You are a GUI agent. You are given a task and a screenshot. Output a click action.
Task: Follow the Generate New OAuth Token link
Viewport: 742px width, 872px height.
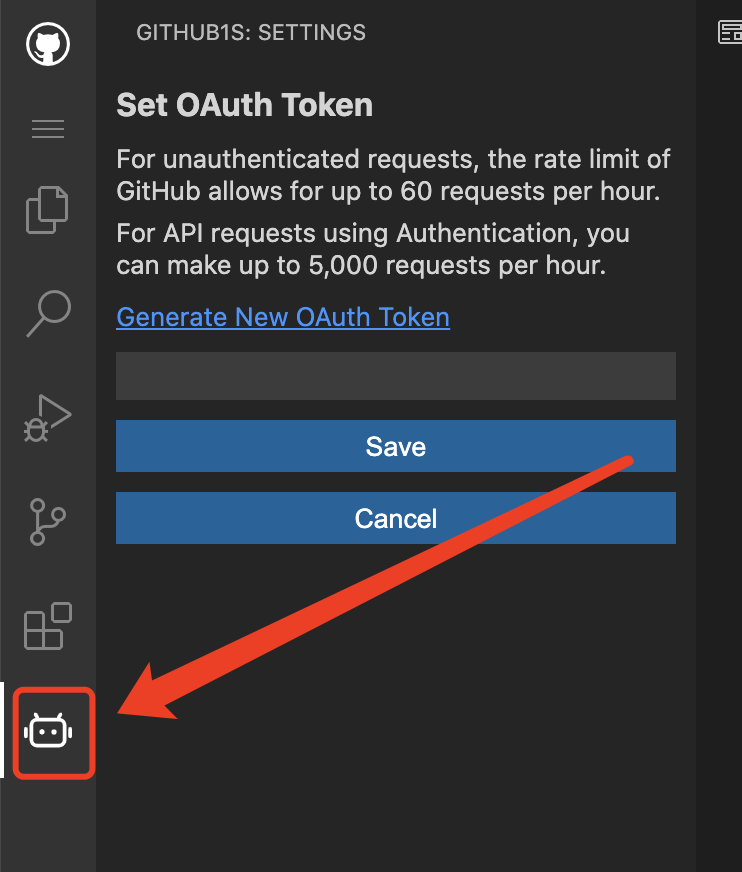(283, 317)
